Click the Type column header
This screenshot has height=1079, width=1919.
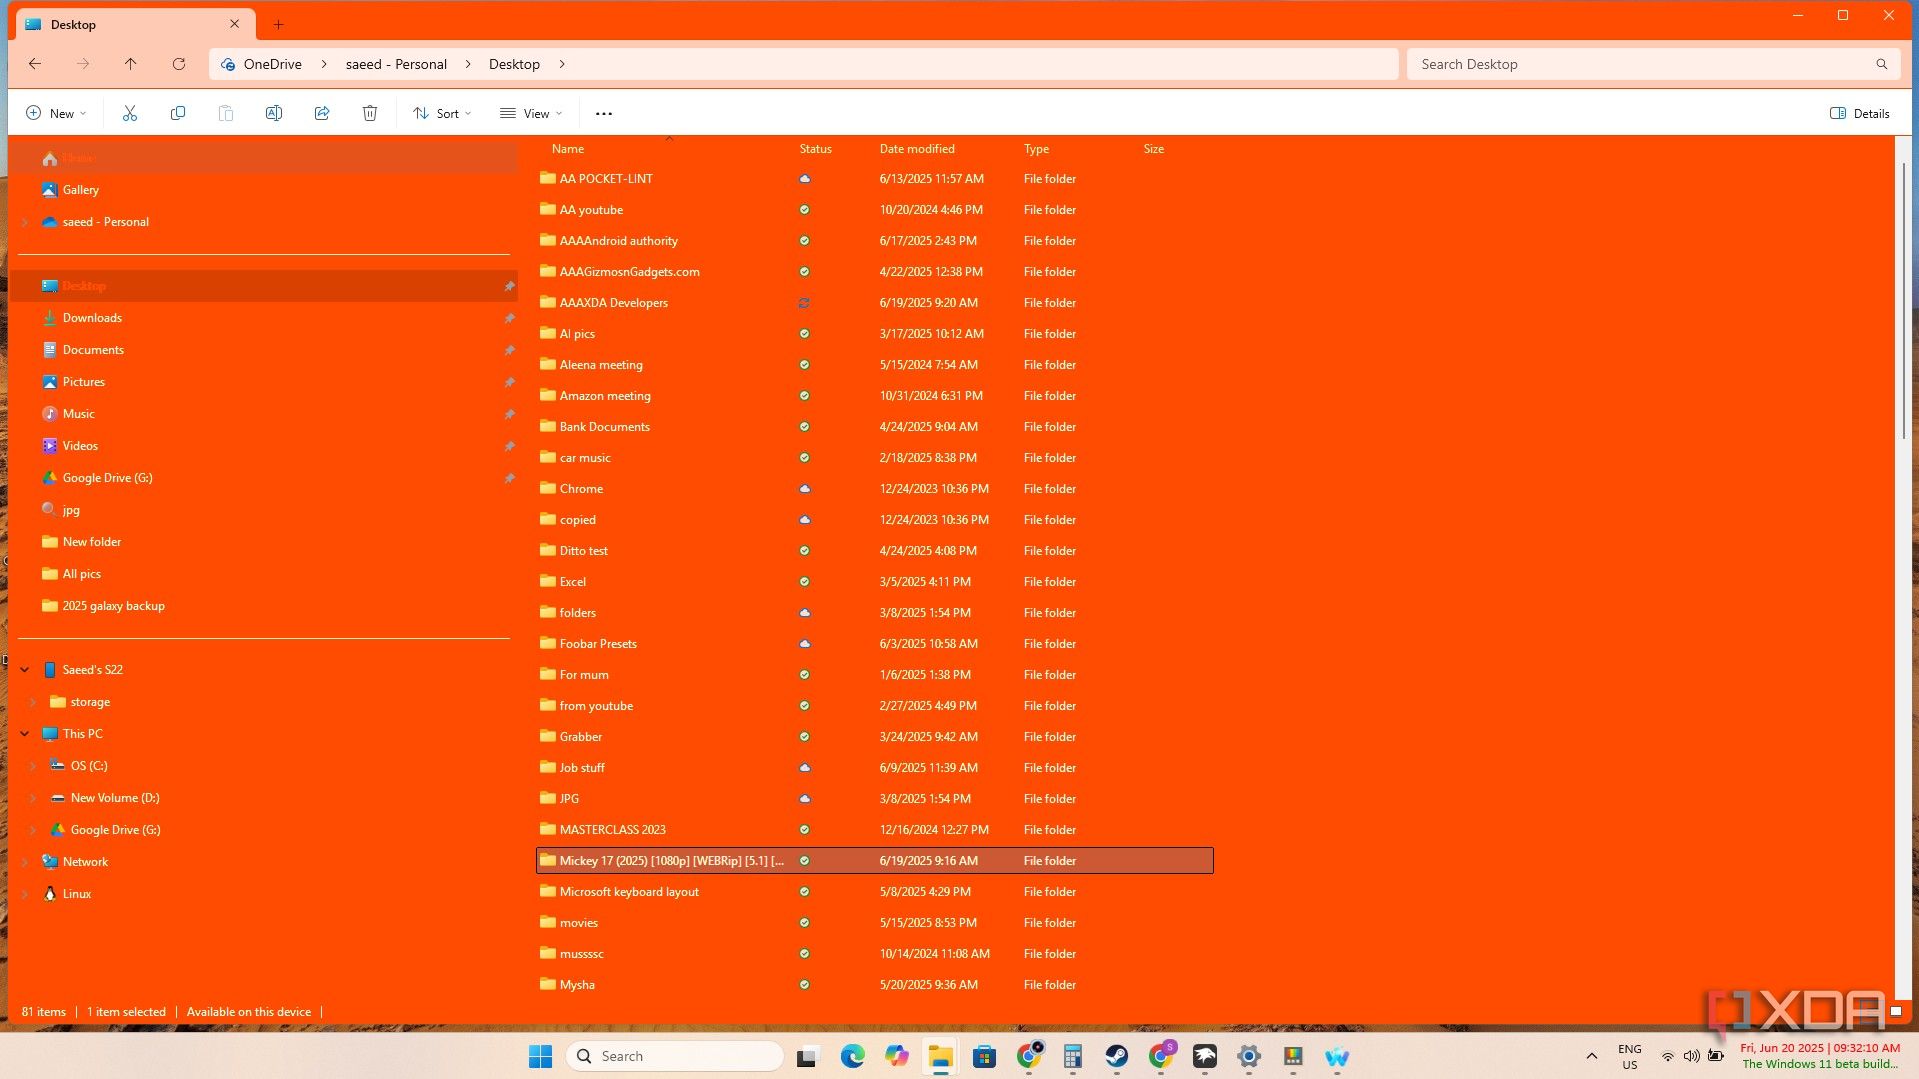click(x=1036, y=149)
